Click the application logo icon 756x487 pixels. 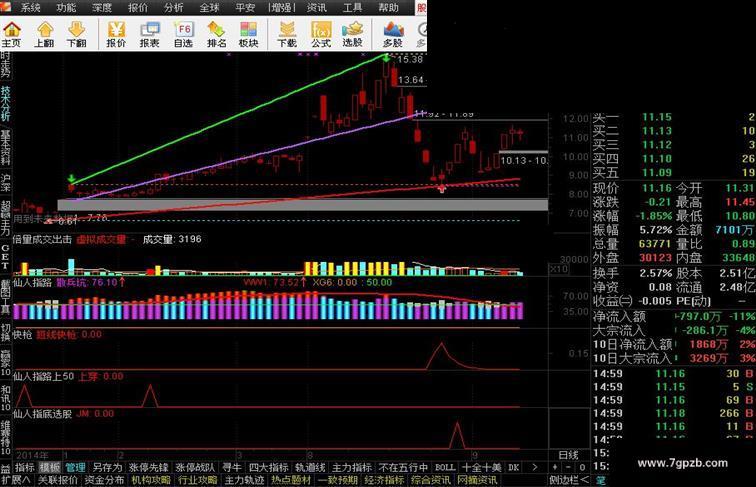(6, 7)
